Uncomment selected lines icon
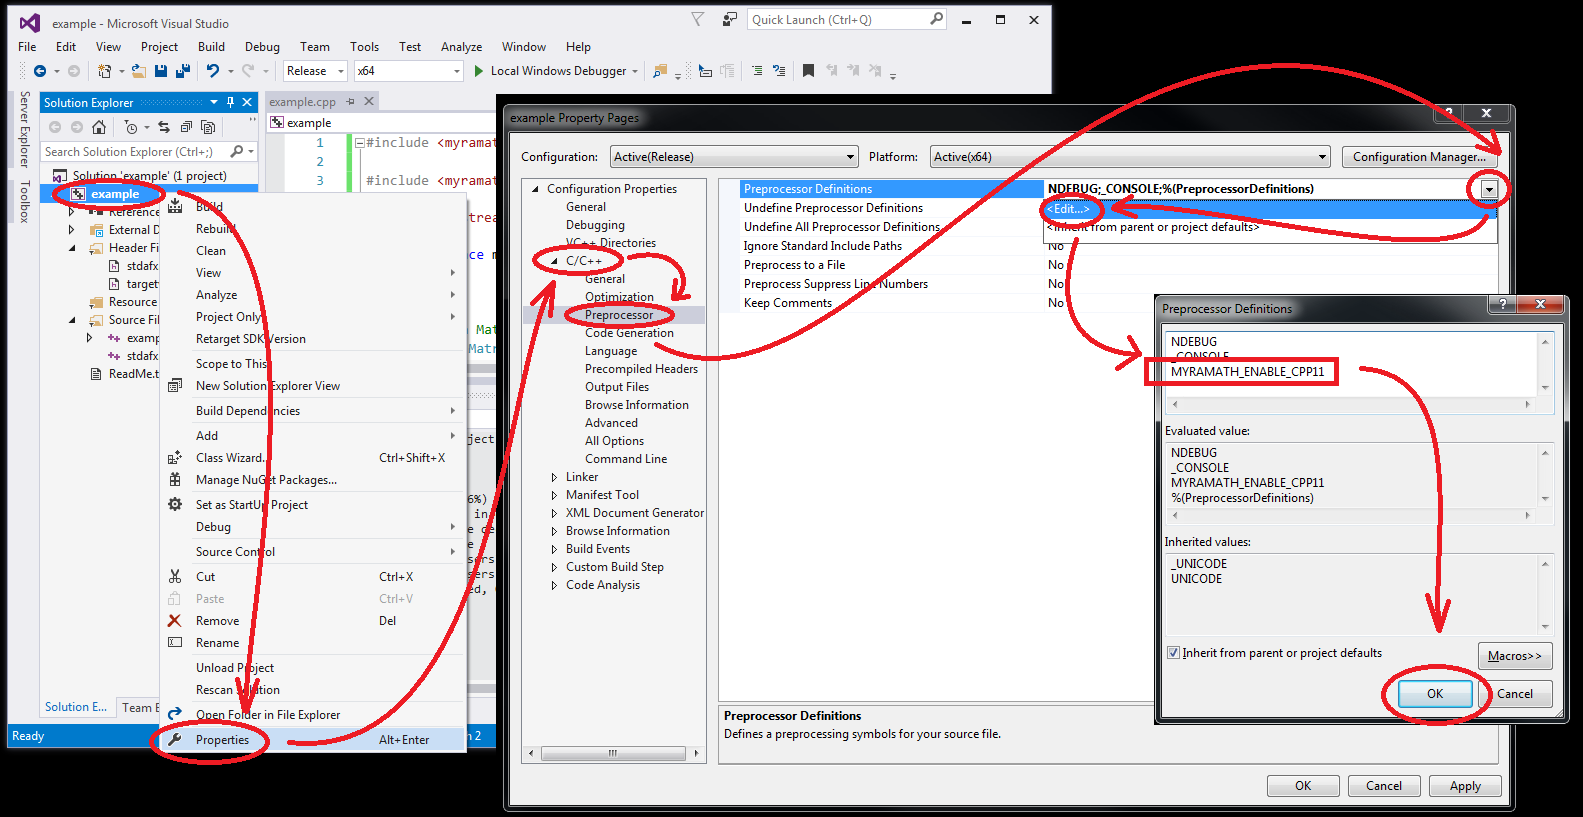The width and height of the screenshot is (1583, 817). click(x=779, y=71)
